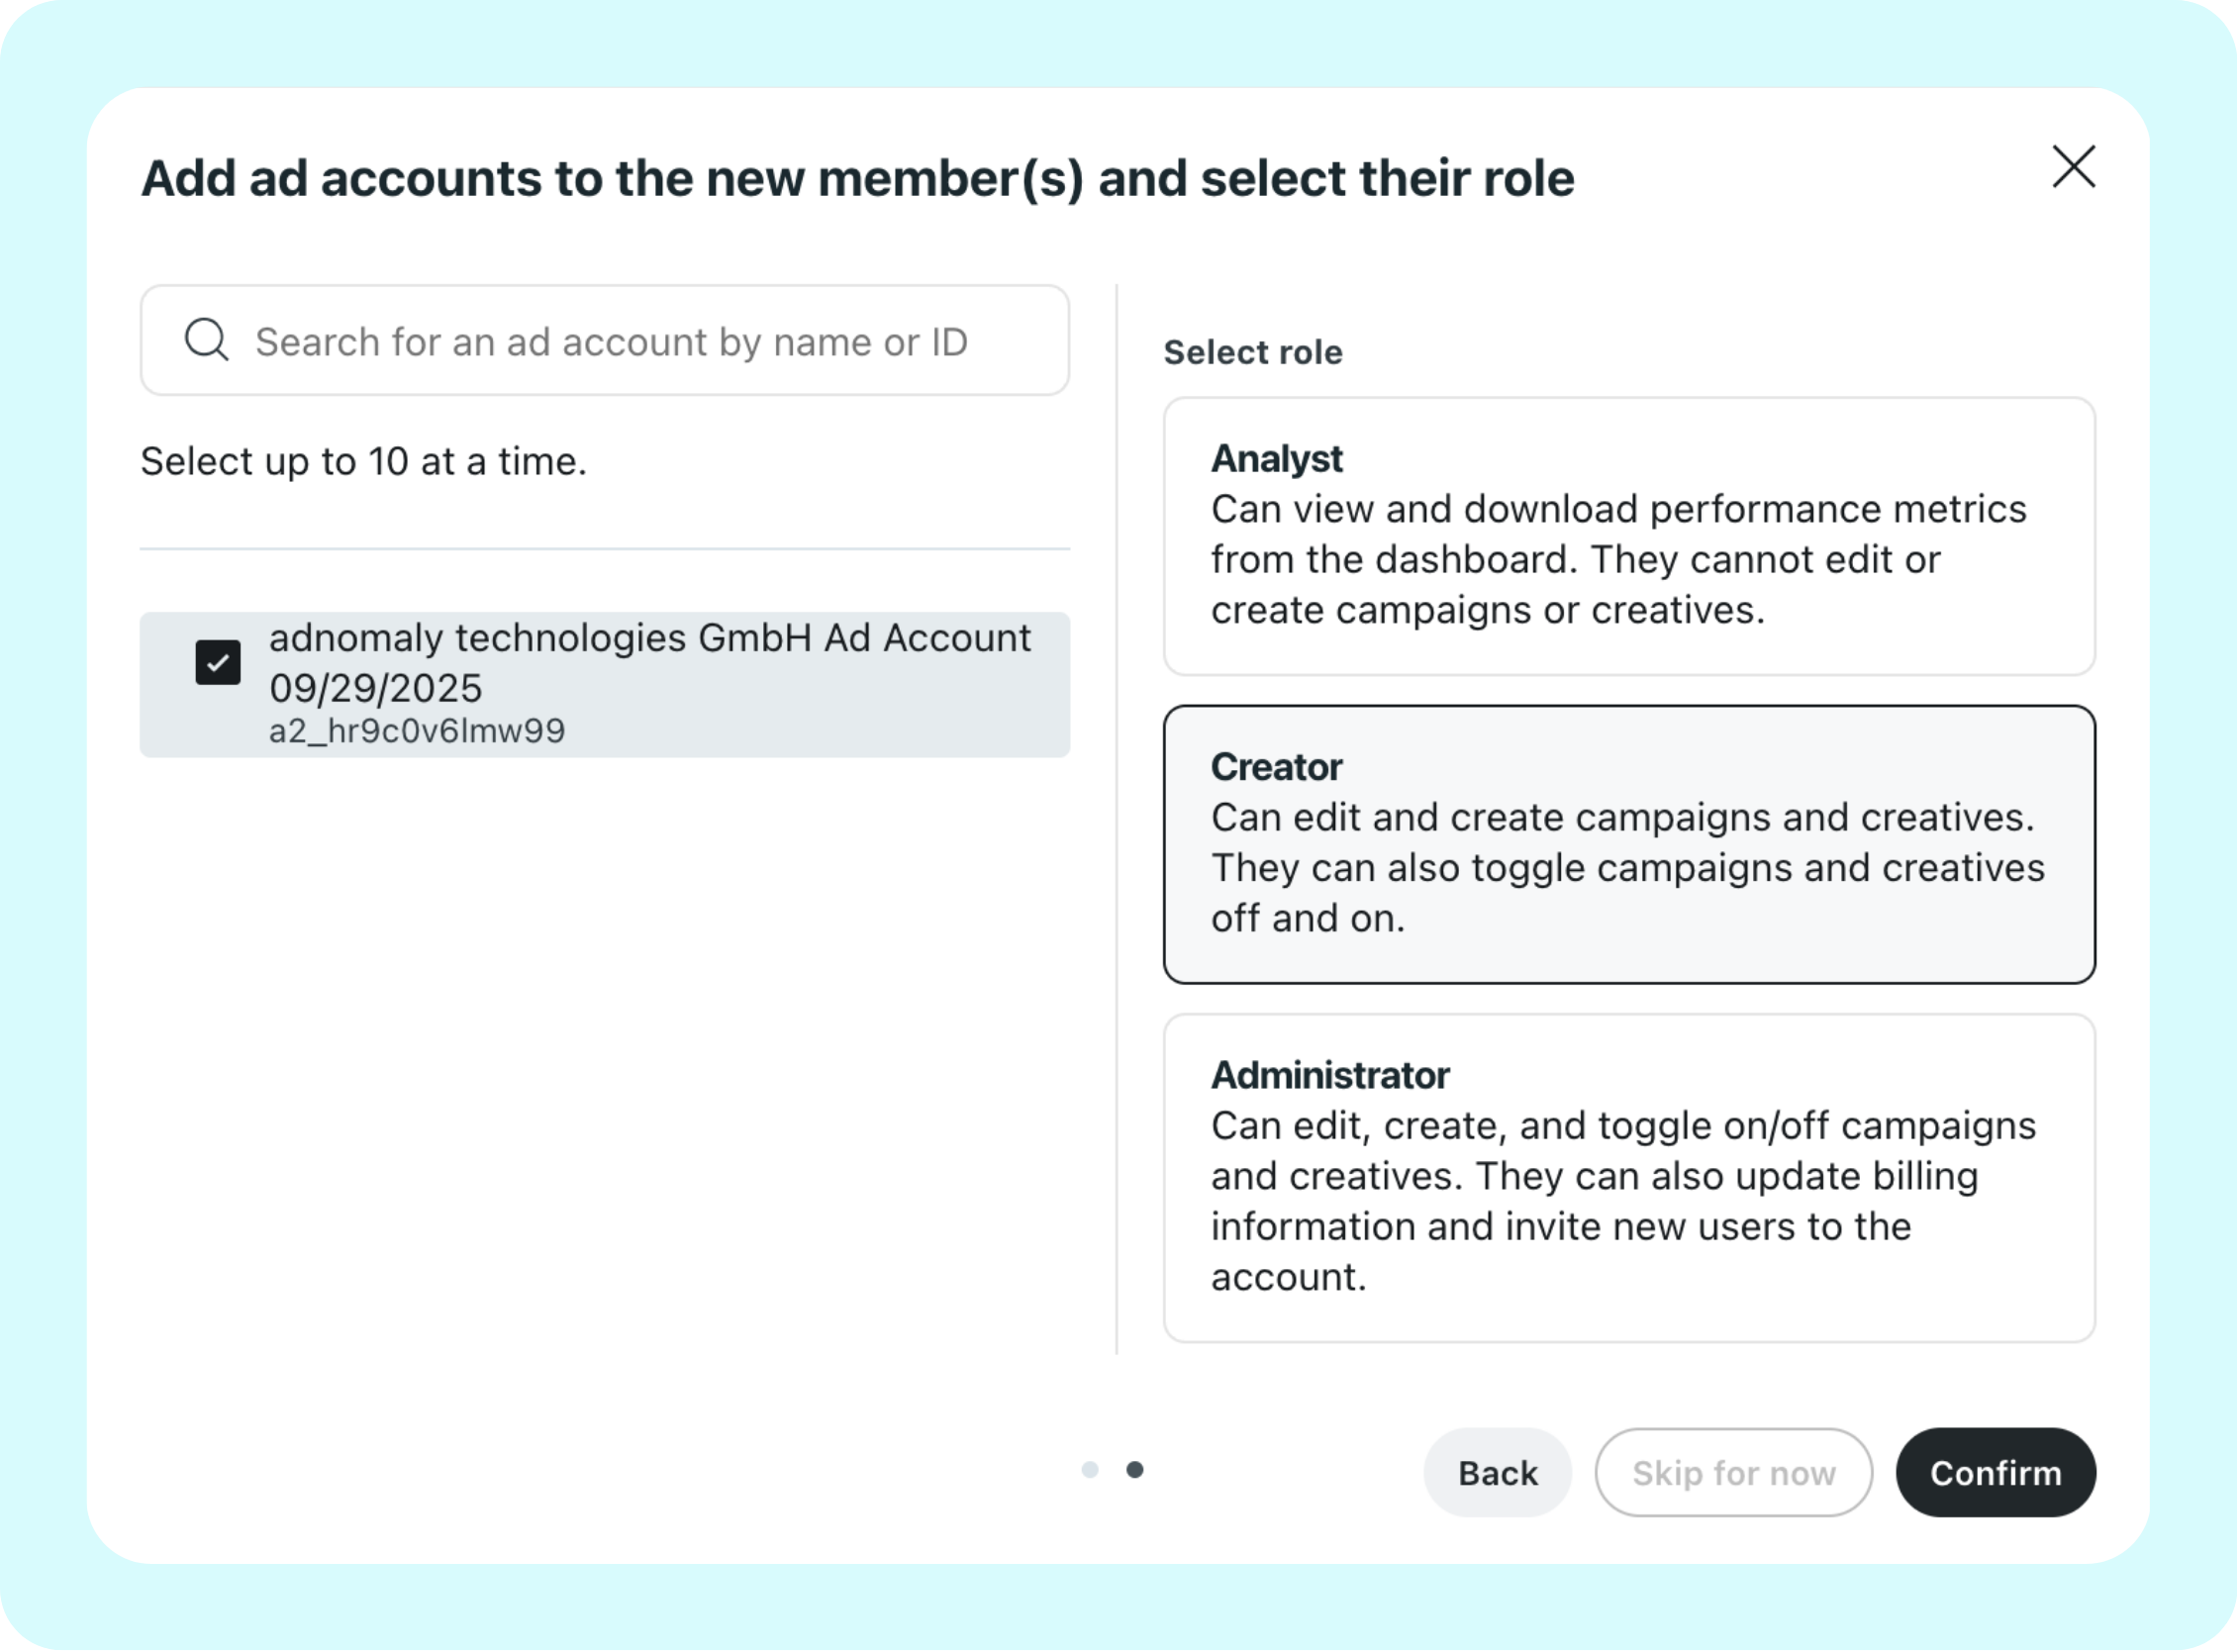Confirm the role assignment

click(x=1995, y=1473)
